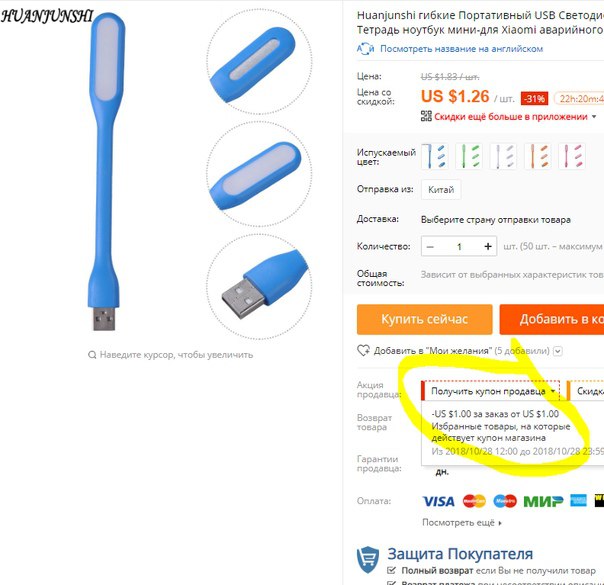The image size is (604, 585).
Task: Click the translate icon beside English title link
Action: (x=365, y=49)
